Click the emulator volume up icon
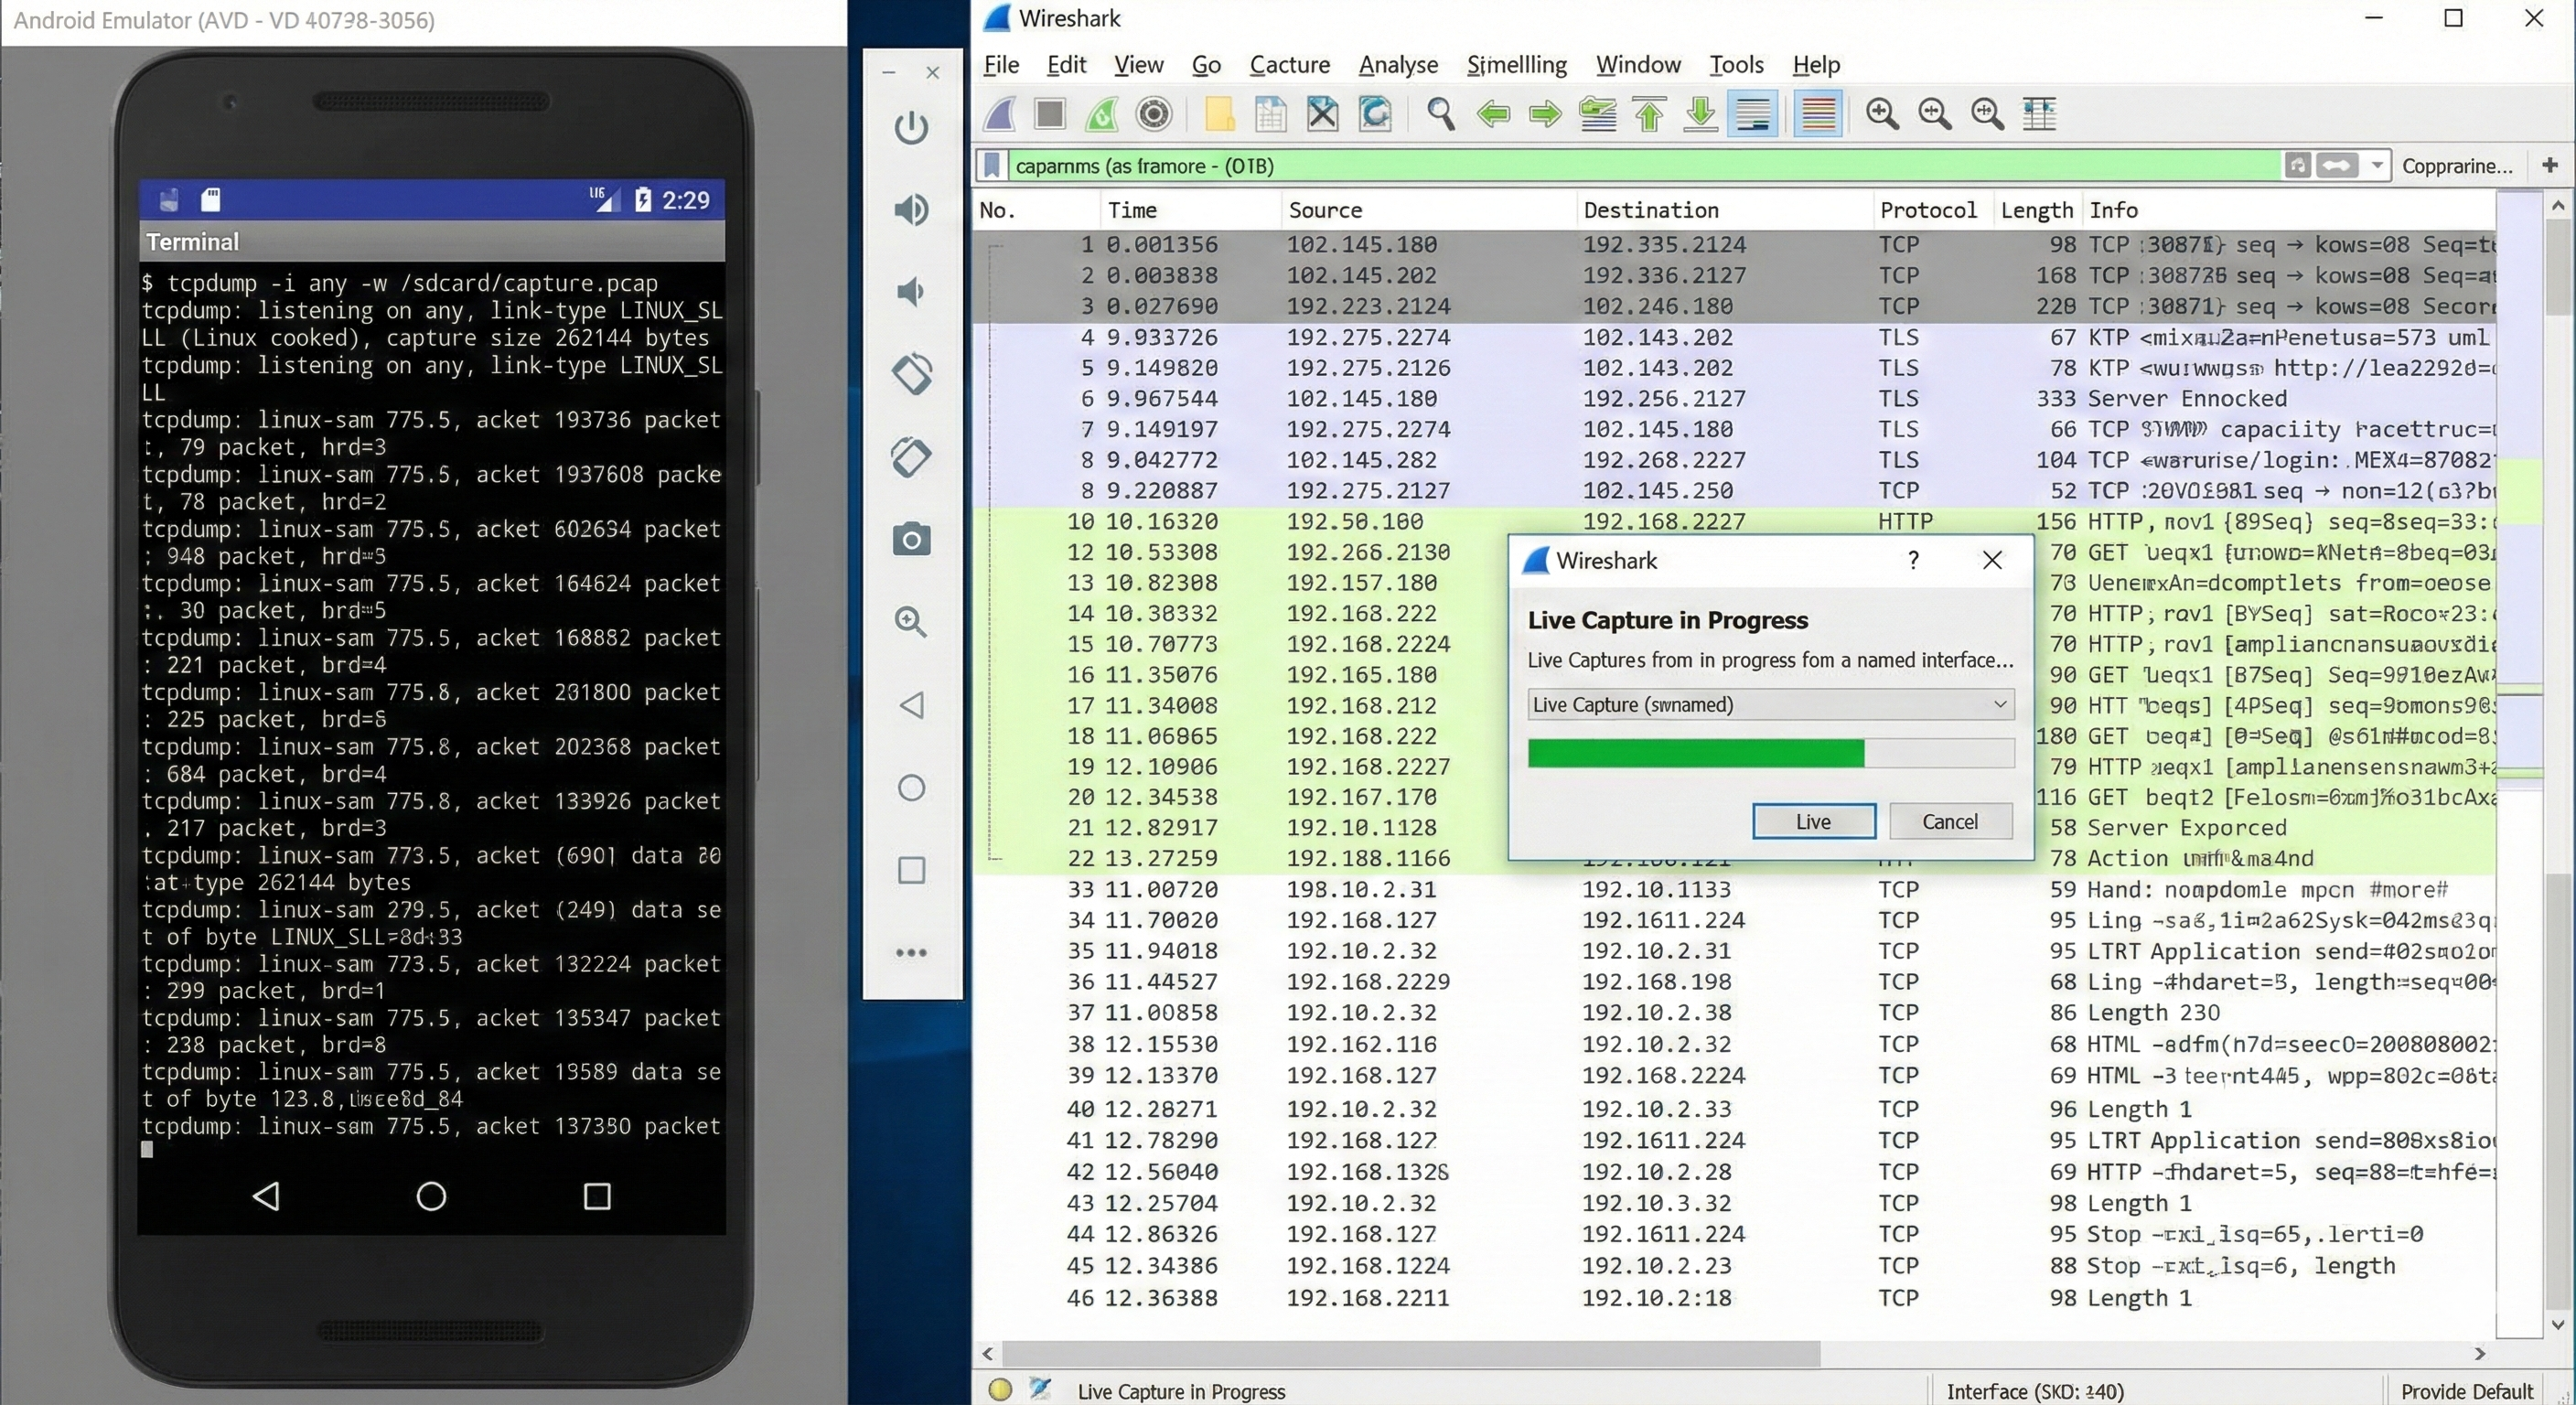The width and height of the screenshot is (2576, 1405). pyautogui.click(x=911, y=209)
